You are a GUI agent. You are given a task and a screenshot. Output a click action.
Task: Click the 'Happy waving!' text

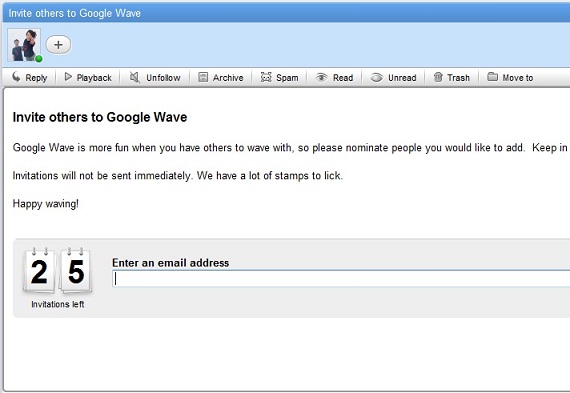46,204
